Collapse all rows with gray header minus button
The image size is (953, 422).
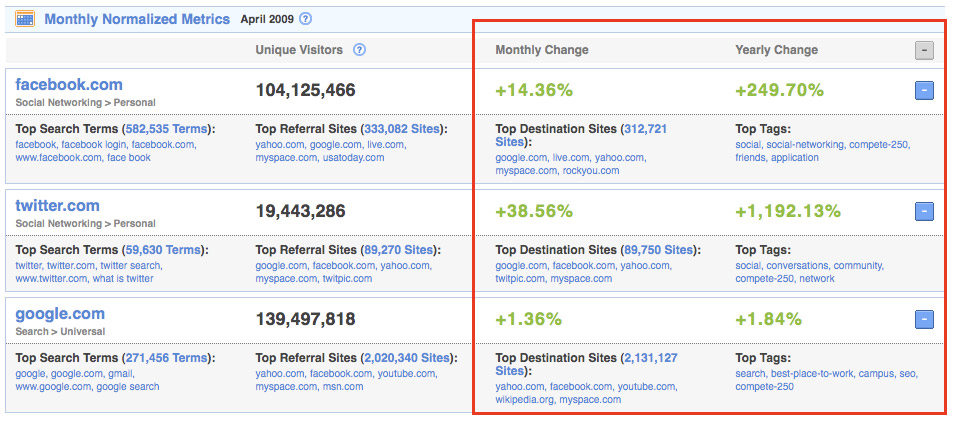tap(924, 50)
